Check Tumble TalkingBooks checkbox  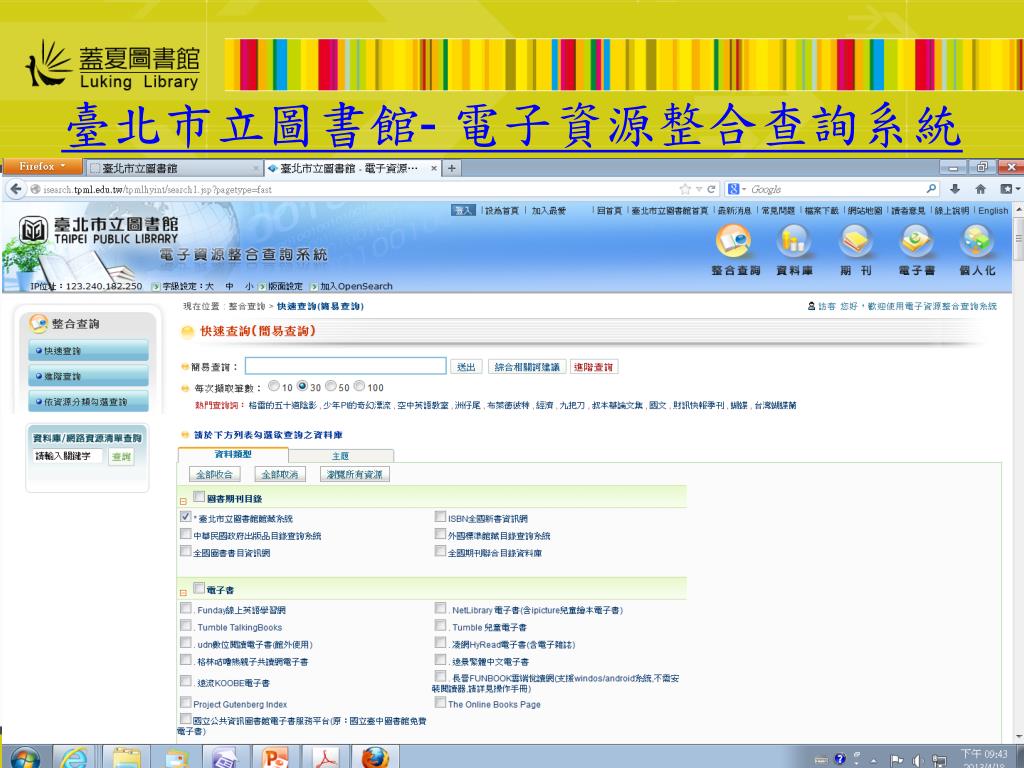(185, 626)
